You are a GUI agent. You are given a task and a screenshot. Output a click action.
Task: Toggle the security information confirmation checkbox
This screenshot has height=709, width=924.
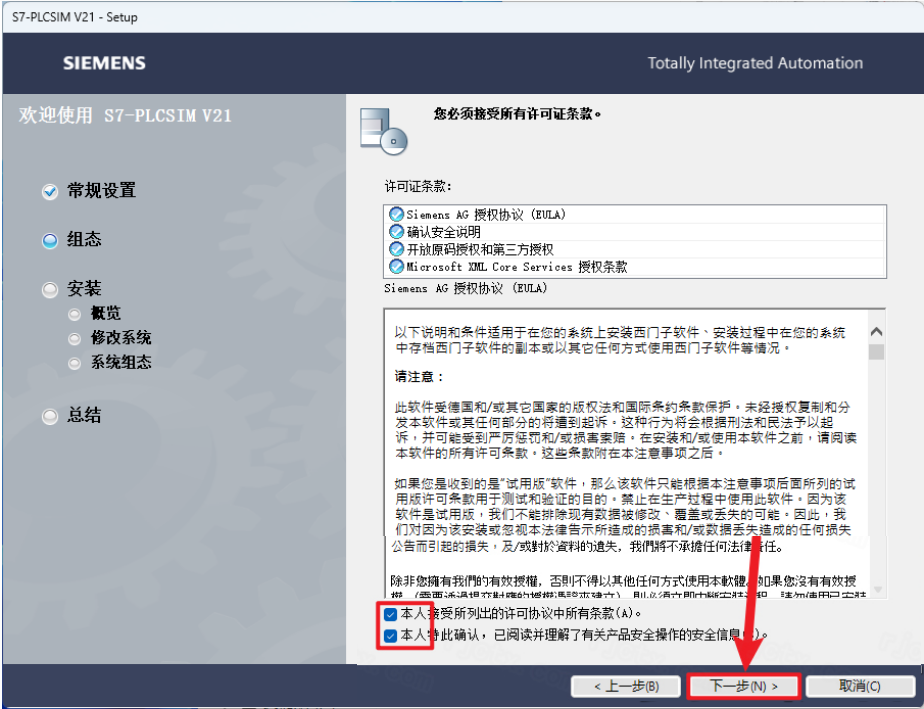pos(390,636)
